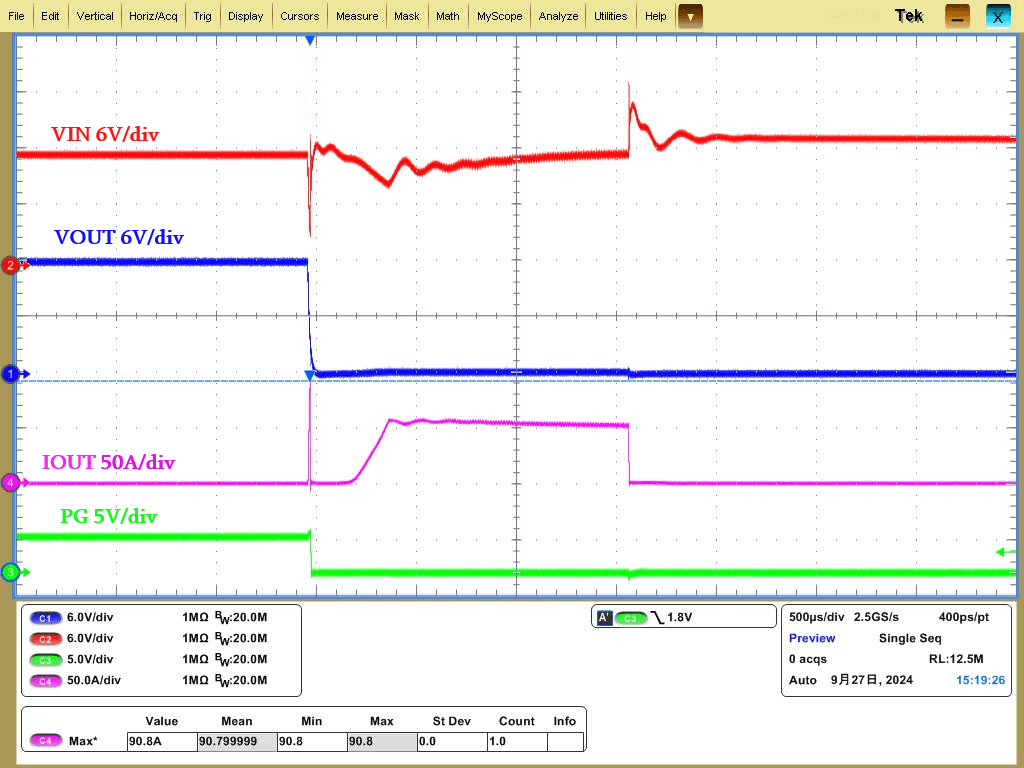Click the channel 3 reference marker on left edge
Image resolution: width=1024 pixels, height=768 pixels.
coord(11,572)
